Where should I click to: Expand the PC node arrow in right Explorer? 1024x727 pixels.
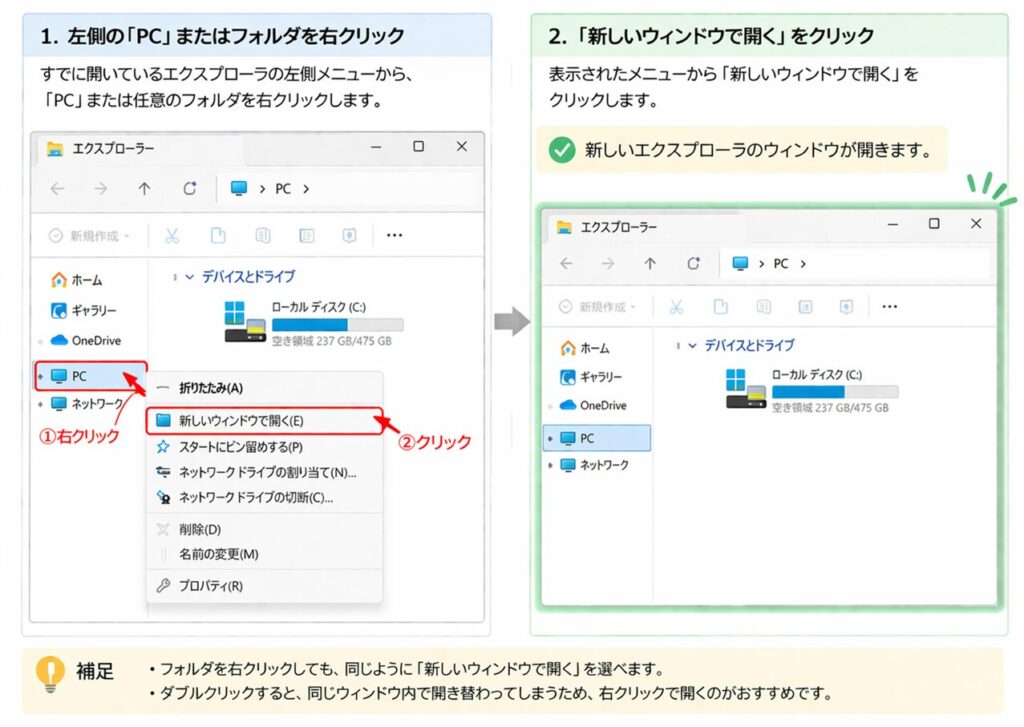pos(550,438)
